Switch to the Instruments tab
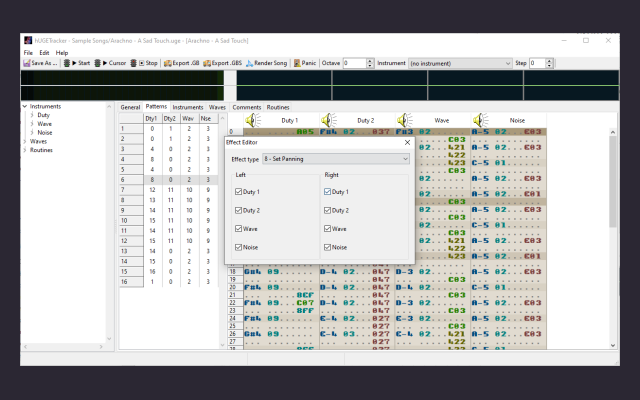Viewport: 640px width, 400px height. point(188,107)
